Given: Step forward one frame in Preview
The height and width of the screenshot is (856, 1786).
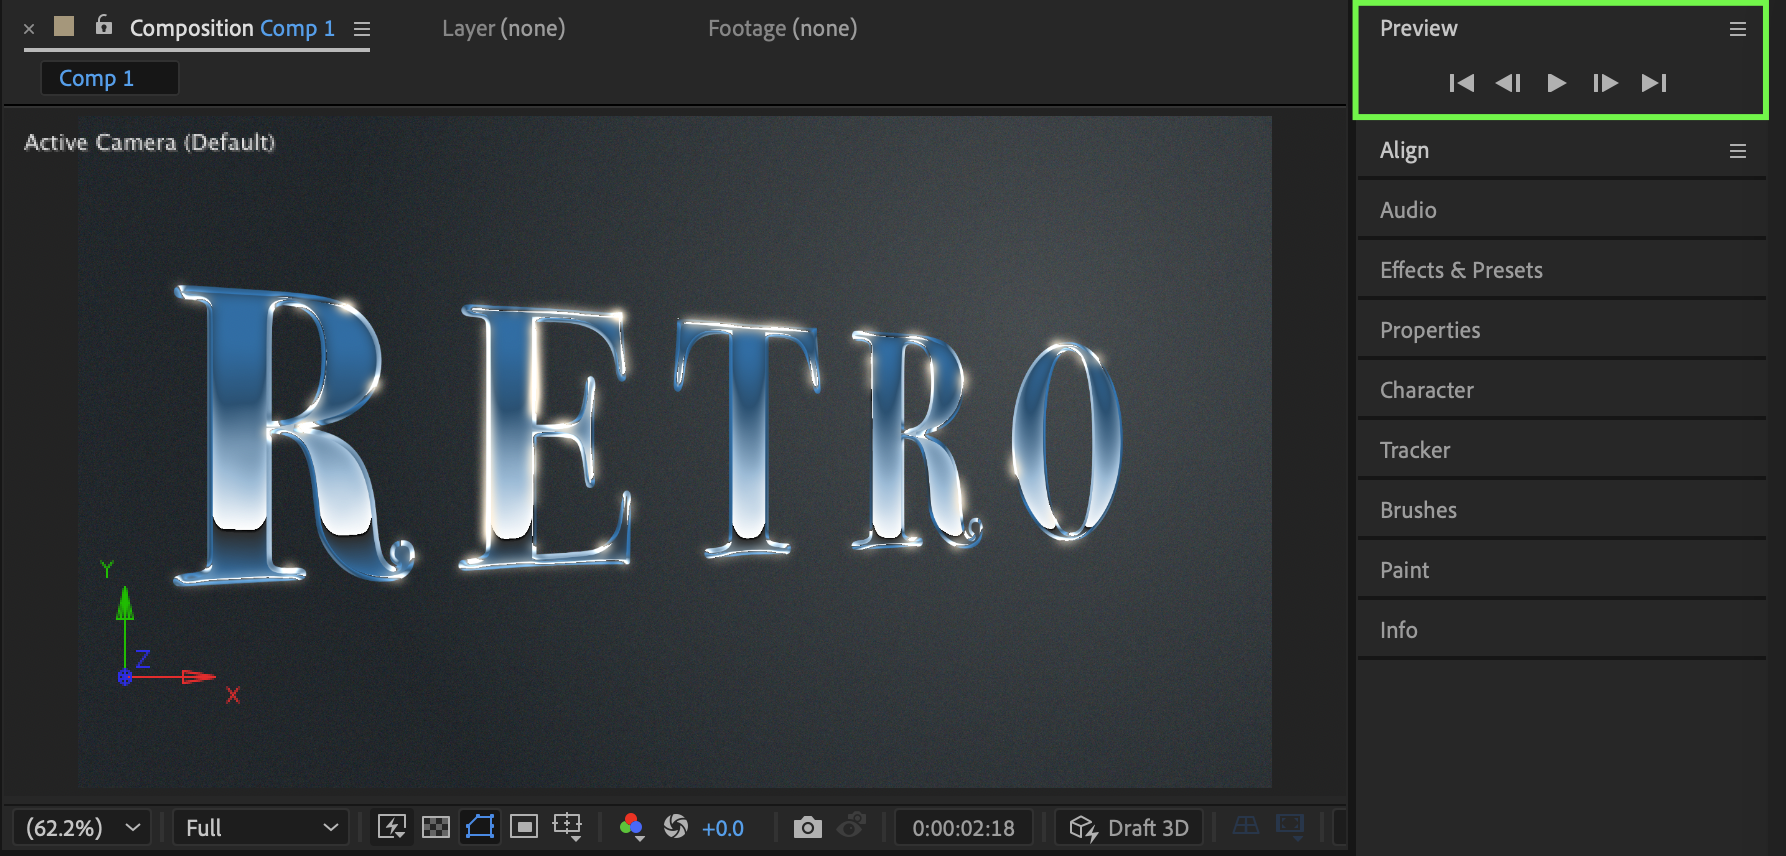Looking at the screenshot, I should point(1605,83).
